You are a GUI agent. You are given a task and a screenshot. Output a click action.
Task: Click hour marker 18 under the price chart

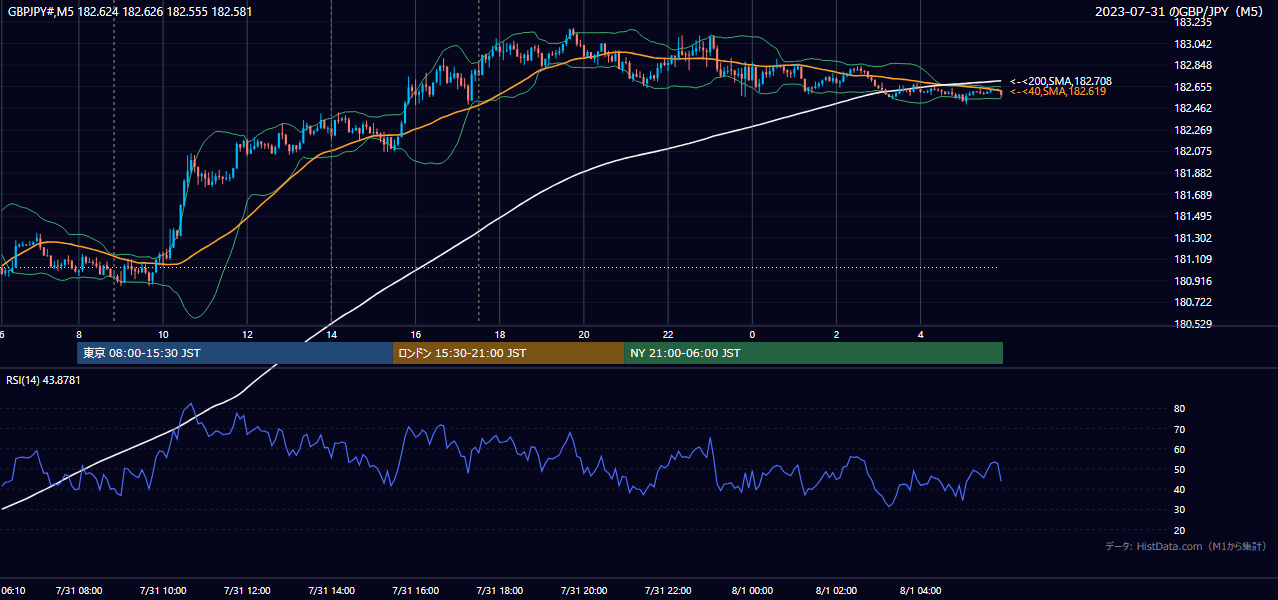500,335
